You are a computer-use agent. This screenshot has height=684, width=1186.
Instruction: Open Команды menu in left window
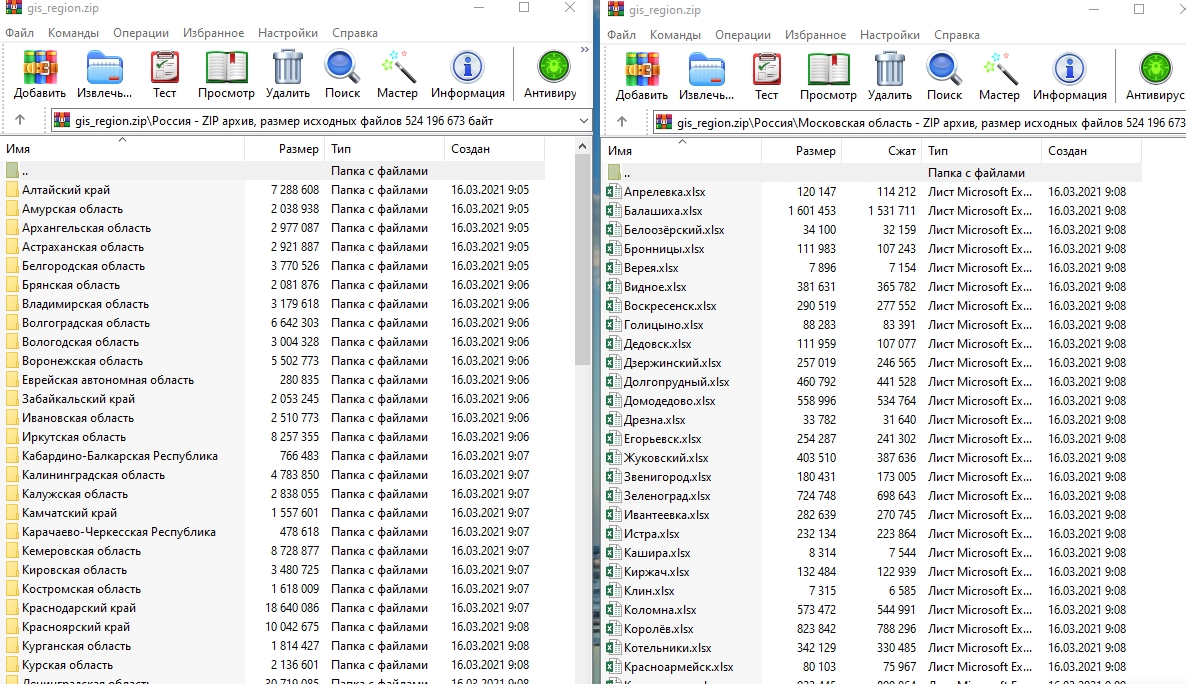click(73, 33)
